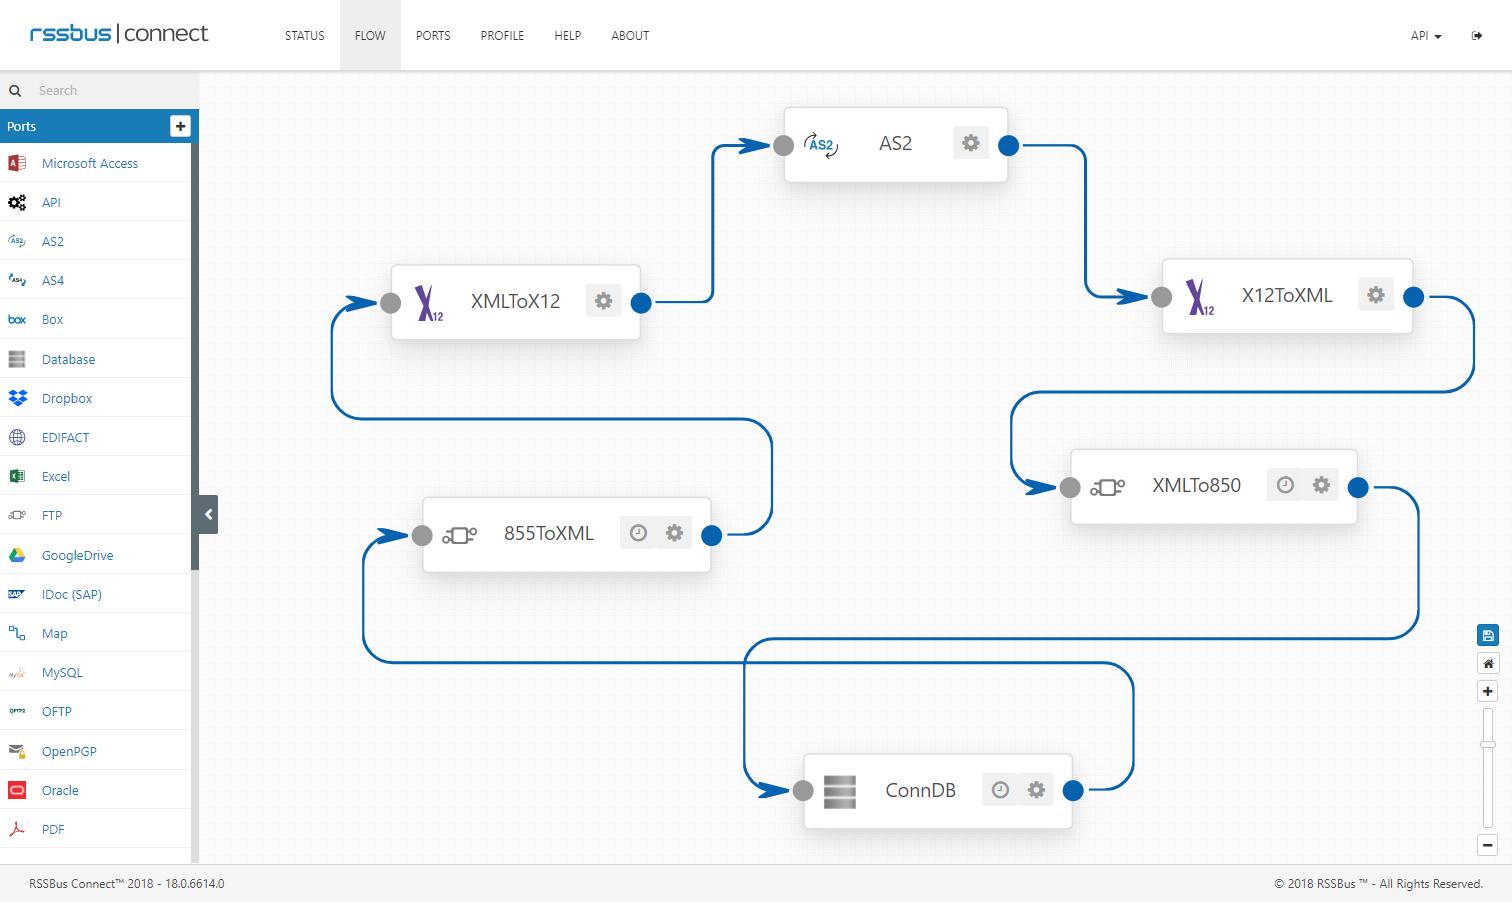Viewport: 1512px width, 902px height.
Task: Open settings gear on AS2 connector
Action: [970, 143]
